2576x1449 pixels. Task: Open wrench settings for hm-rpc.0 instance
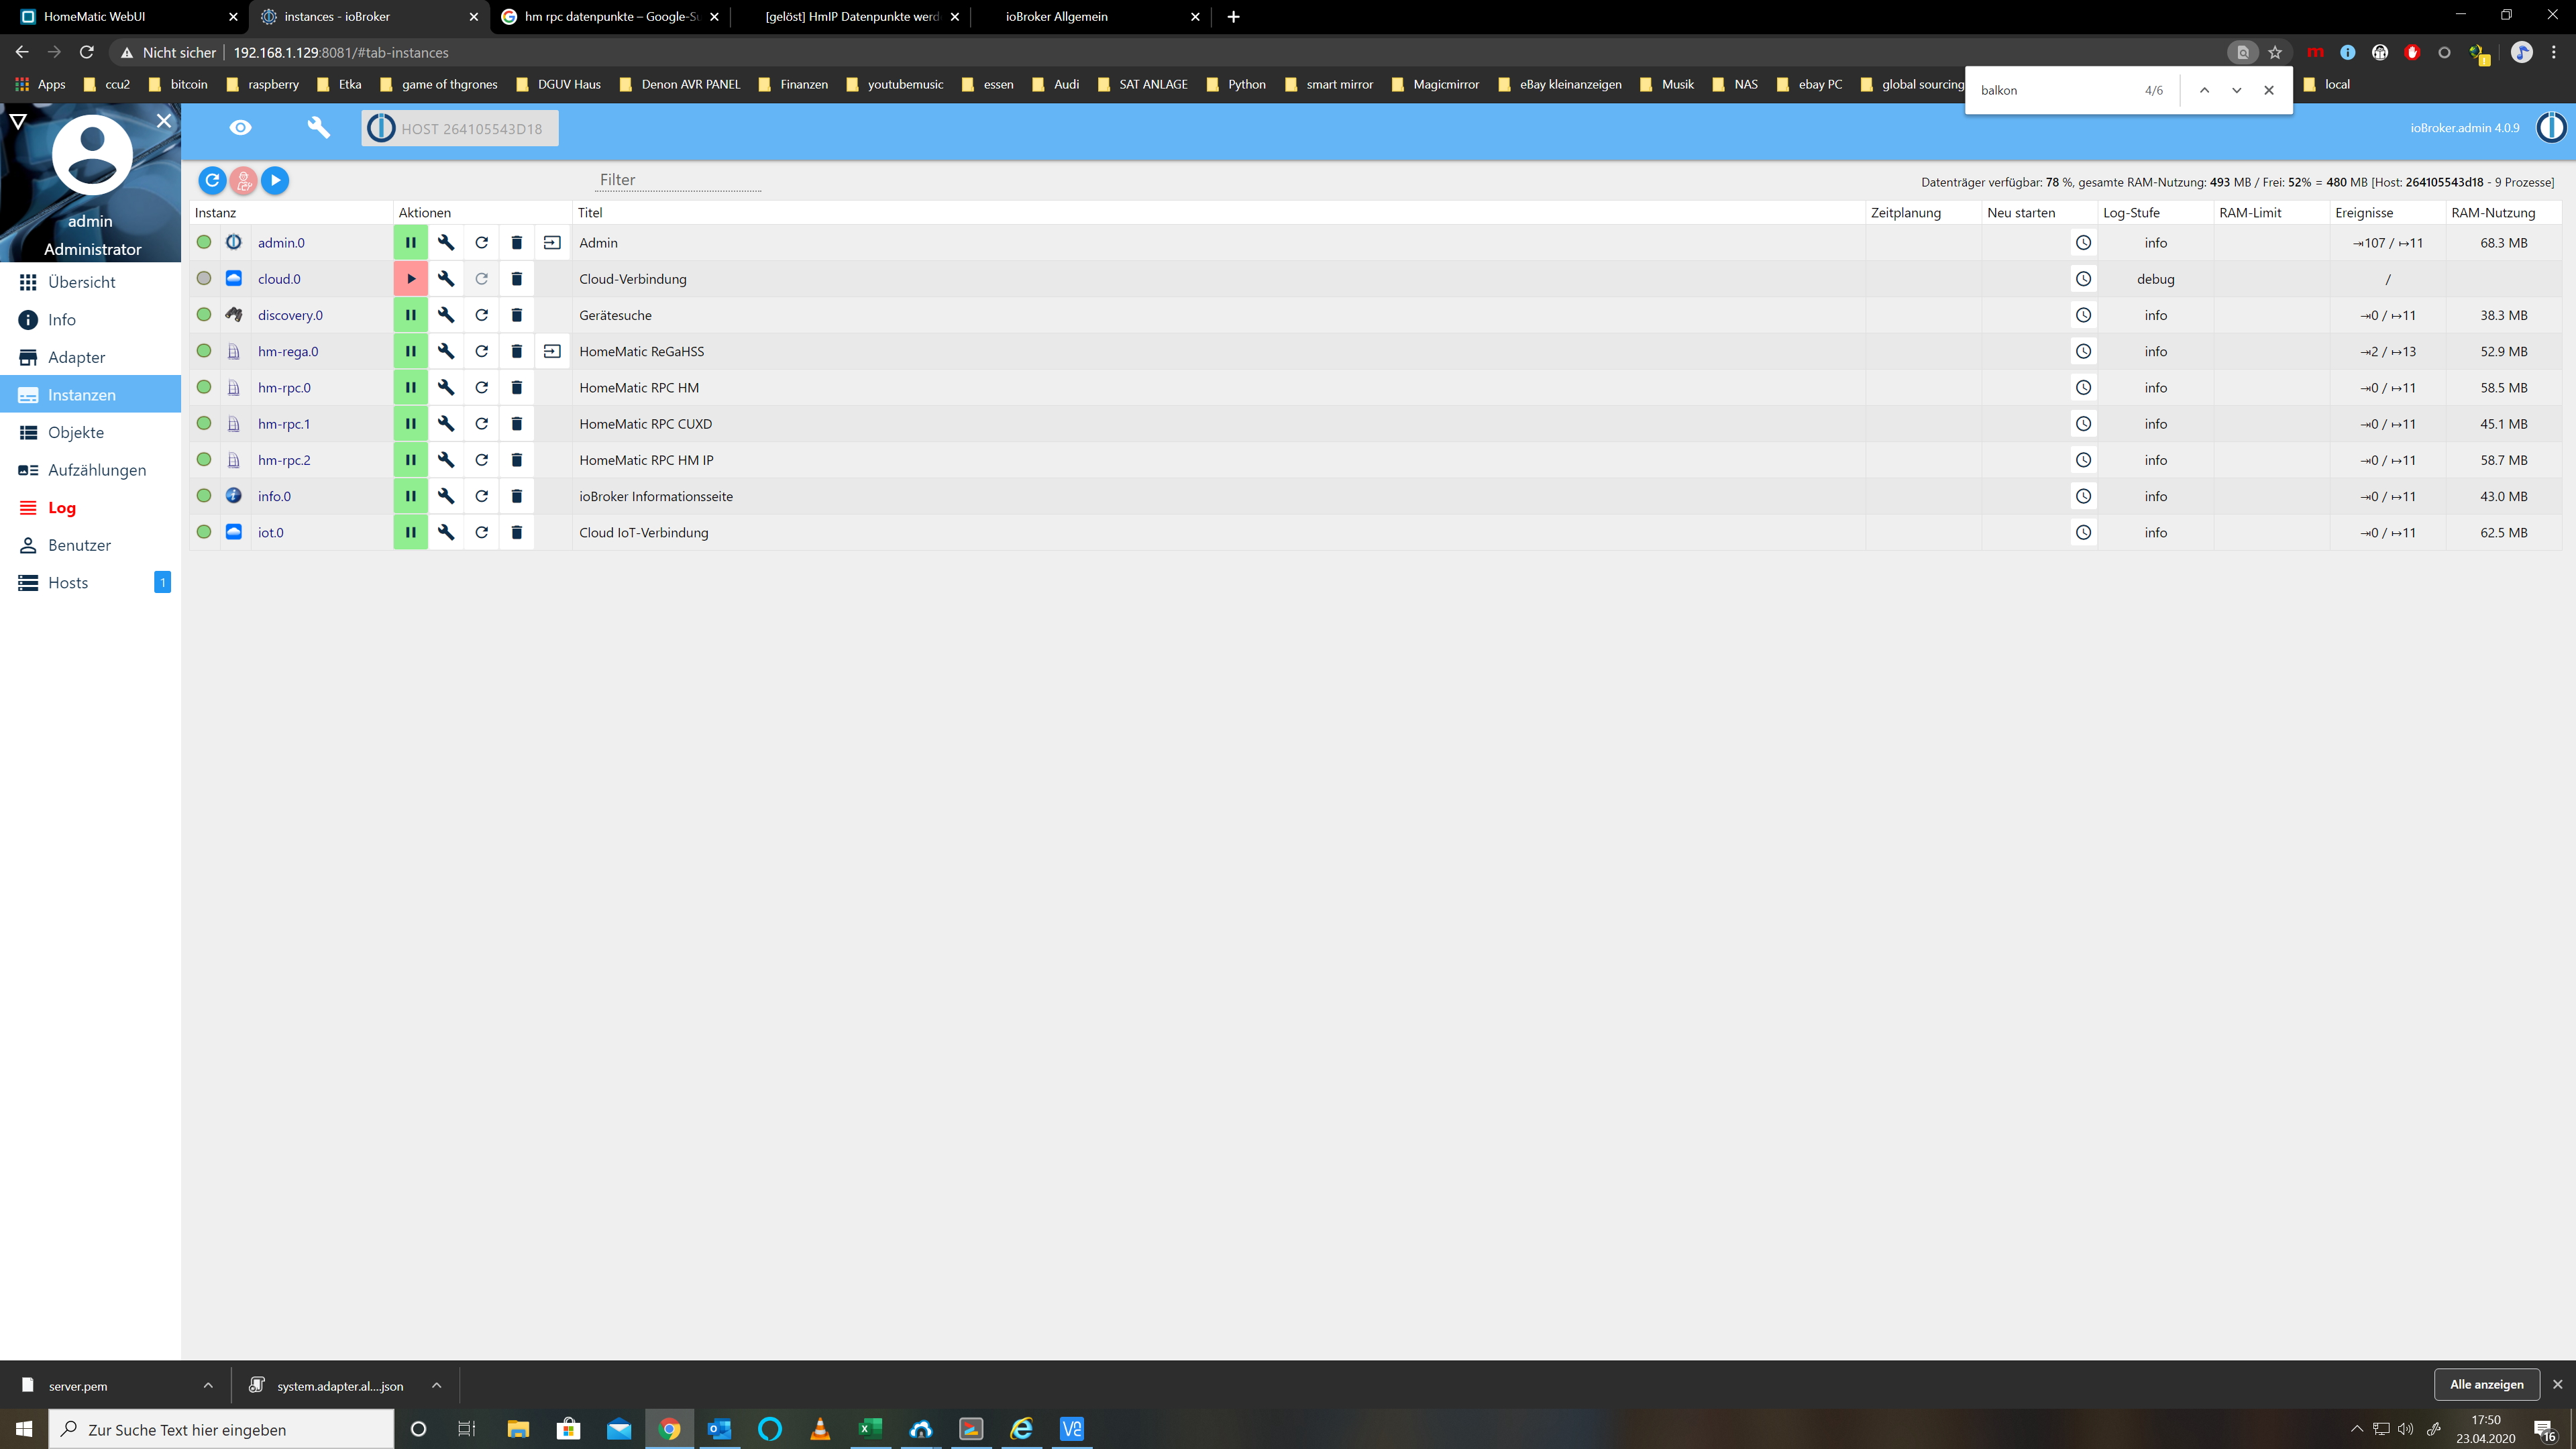pos(446,387)
